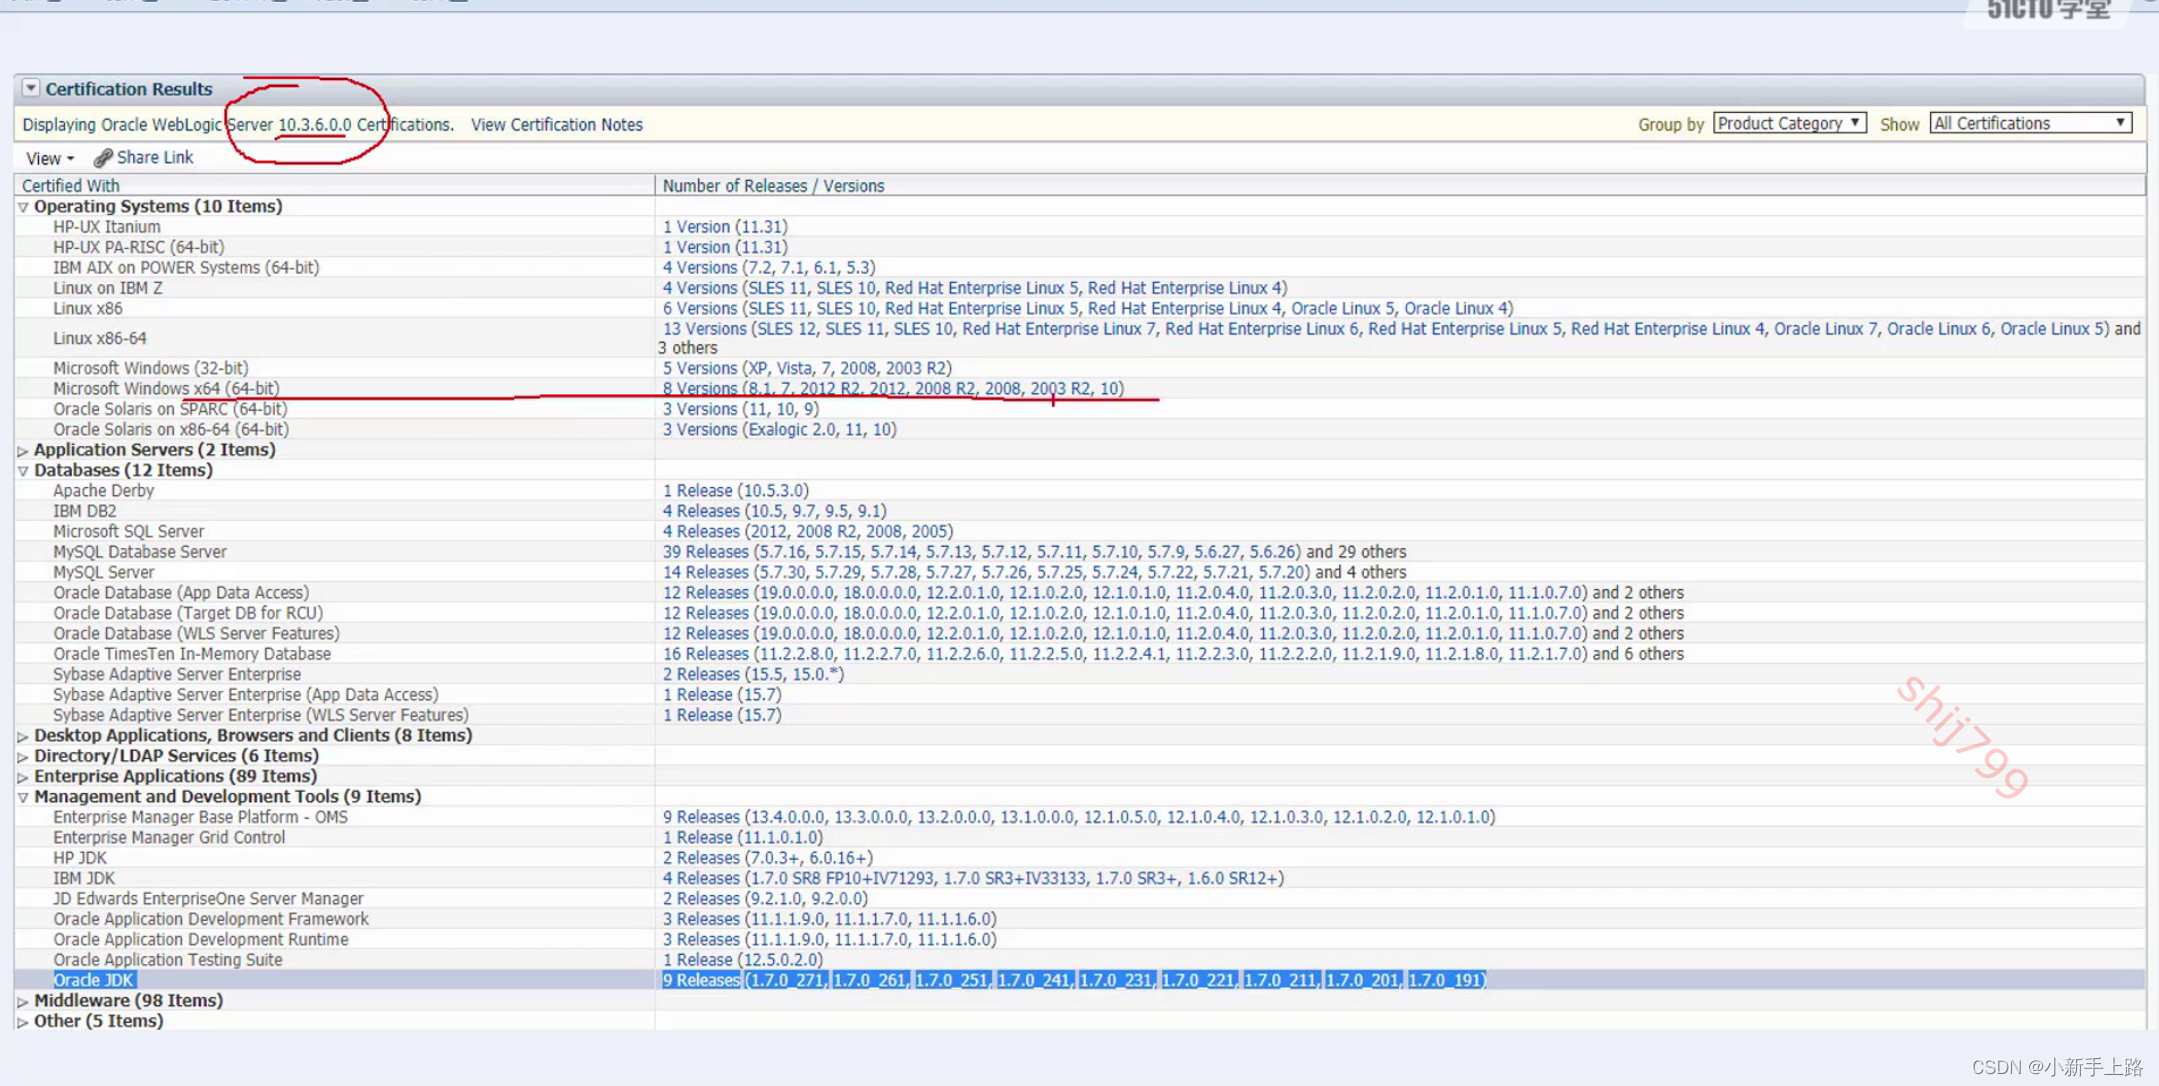
Task: Select the Oracle JDK row label
Action: coord(94,980)
